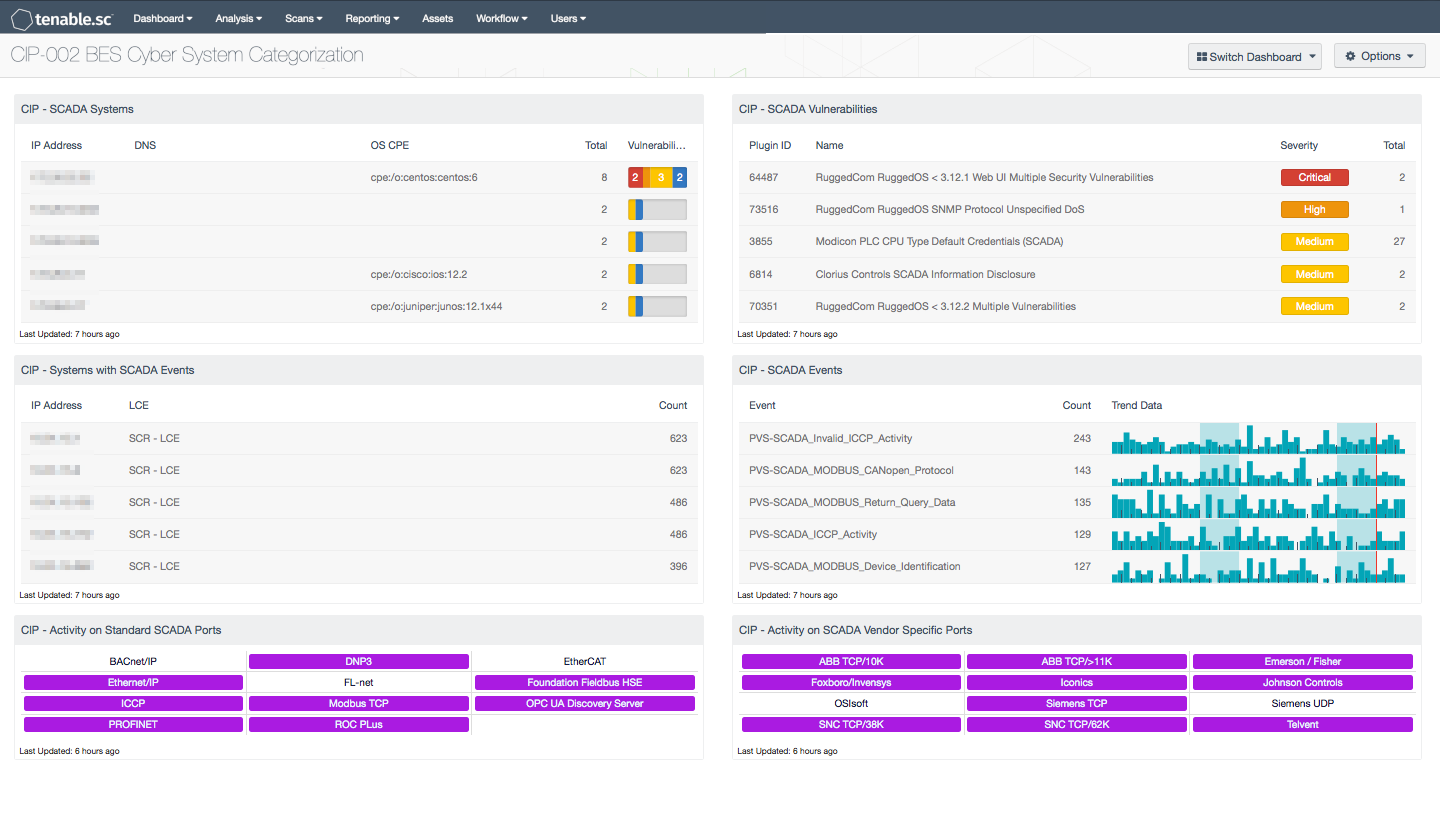
Task: Click Medium badge for Modicon PLC row
Action: point(1314,242)
